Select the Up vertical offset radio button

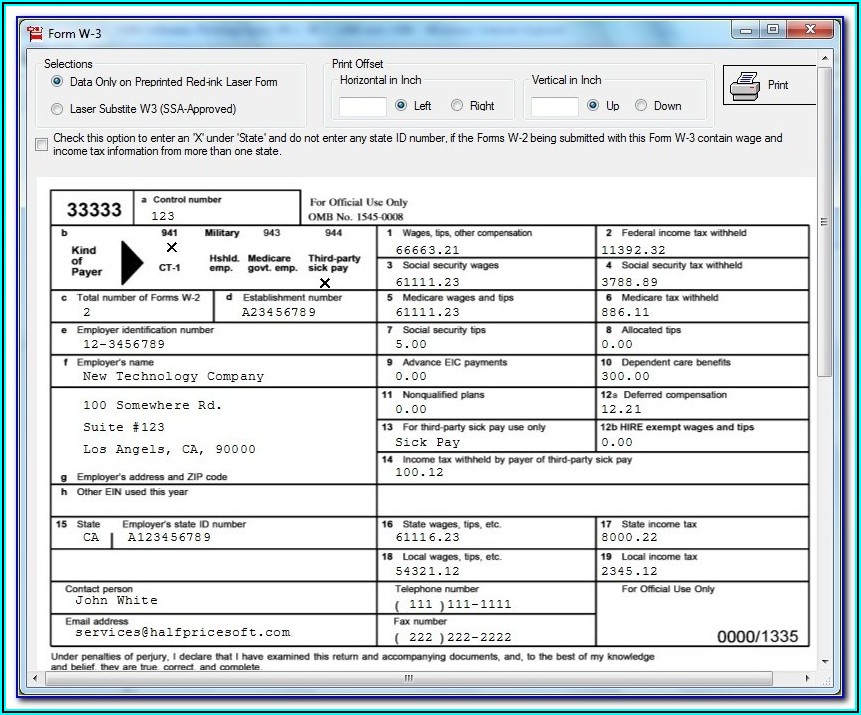tap(593, 106)
